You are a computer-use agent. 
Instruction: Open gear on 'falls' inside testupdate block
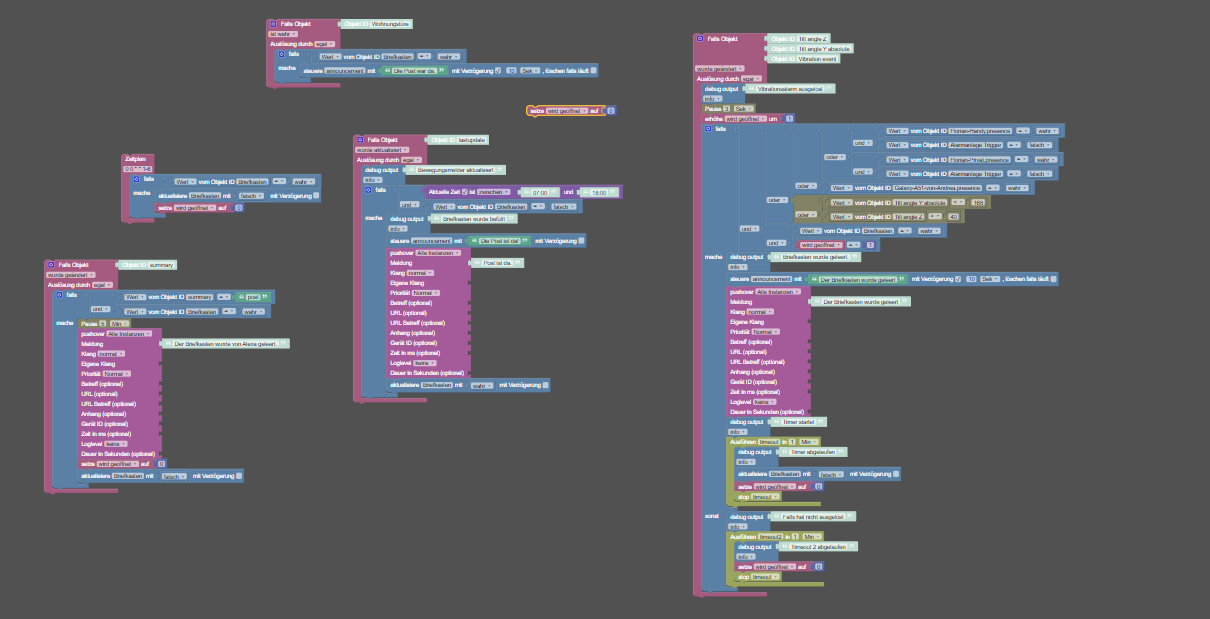(369, 189)
